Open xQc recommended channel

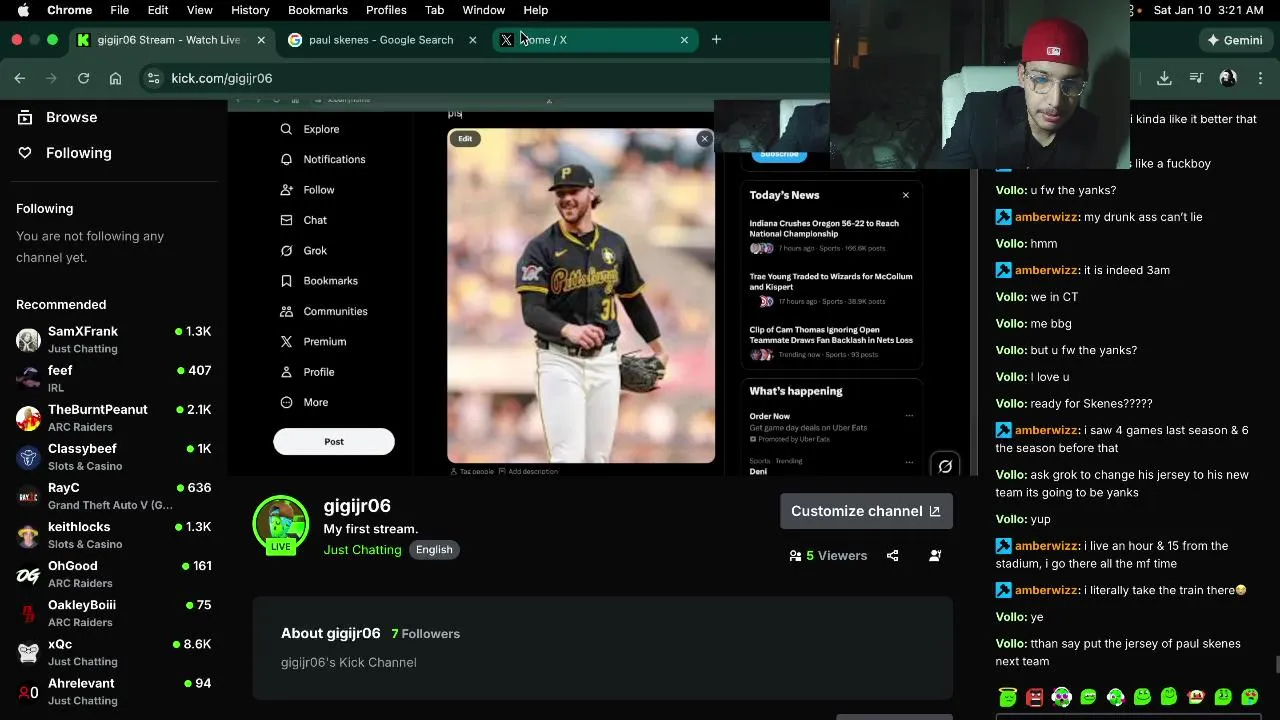click(114, 652)
